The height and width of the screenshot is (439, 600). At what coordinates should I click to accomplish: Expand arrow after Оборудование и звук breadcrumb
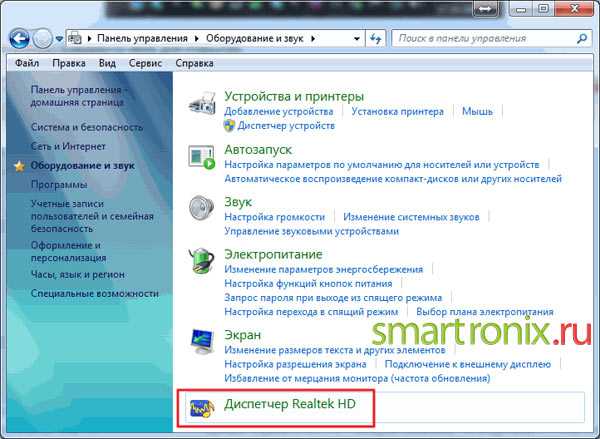(313, 39)
